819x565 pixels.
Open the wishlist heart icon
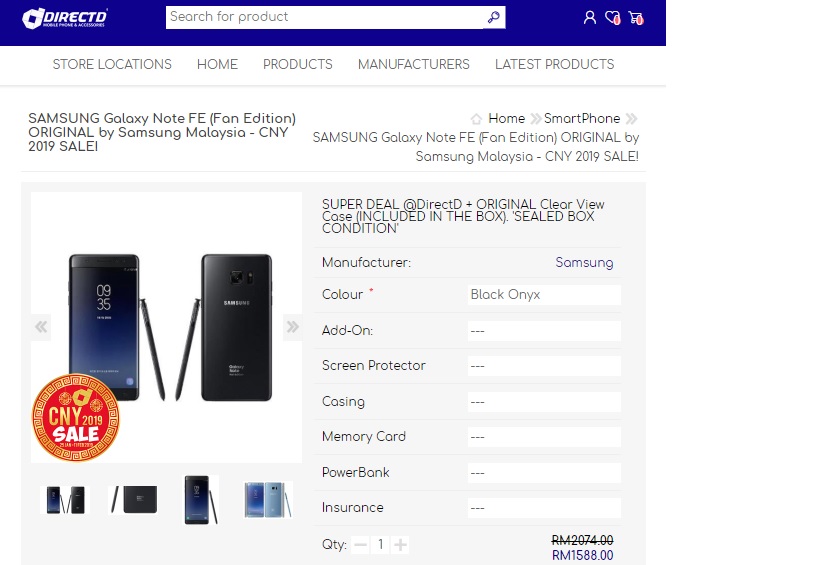(613, 18)
